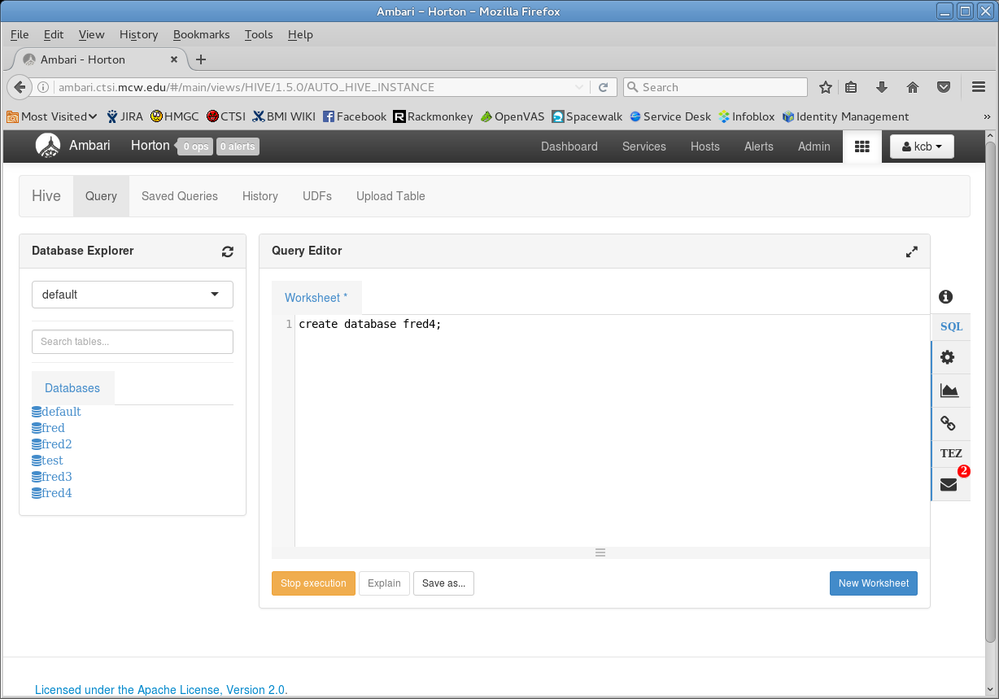Open the Services link
Viewport: 999px width, 699px height.
click(644, 147)
